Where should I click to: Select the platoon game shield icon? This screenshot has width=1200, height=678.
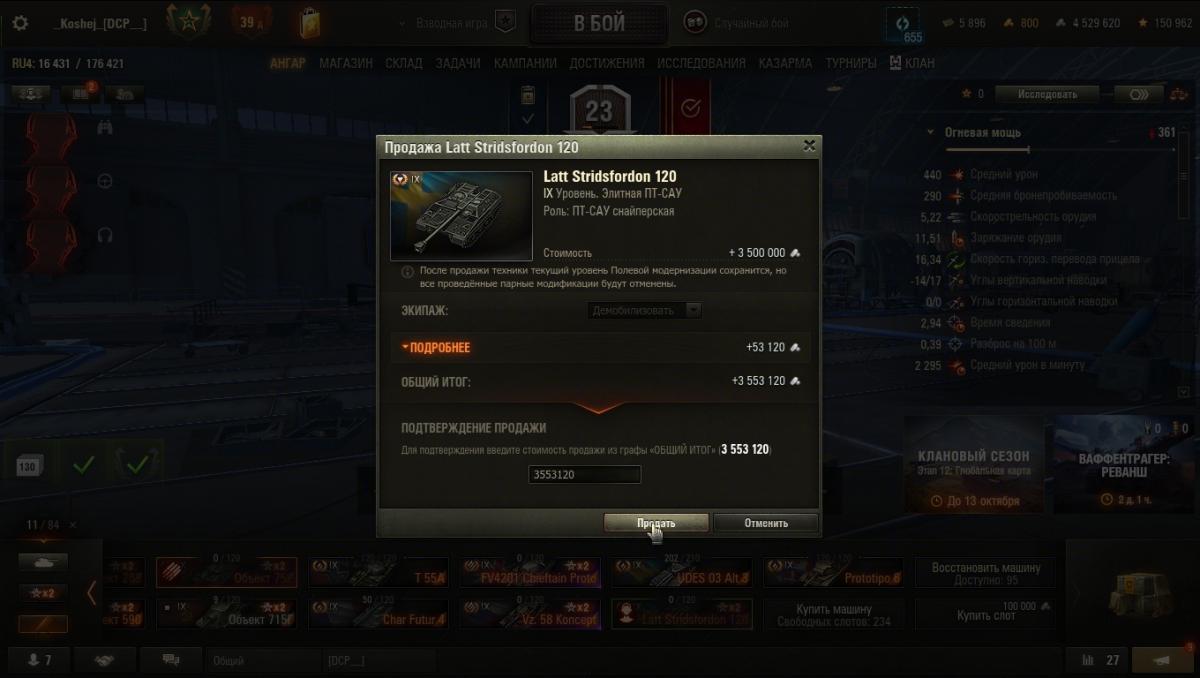507,23
